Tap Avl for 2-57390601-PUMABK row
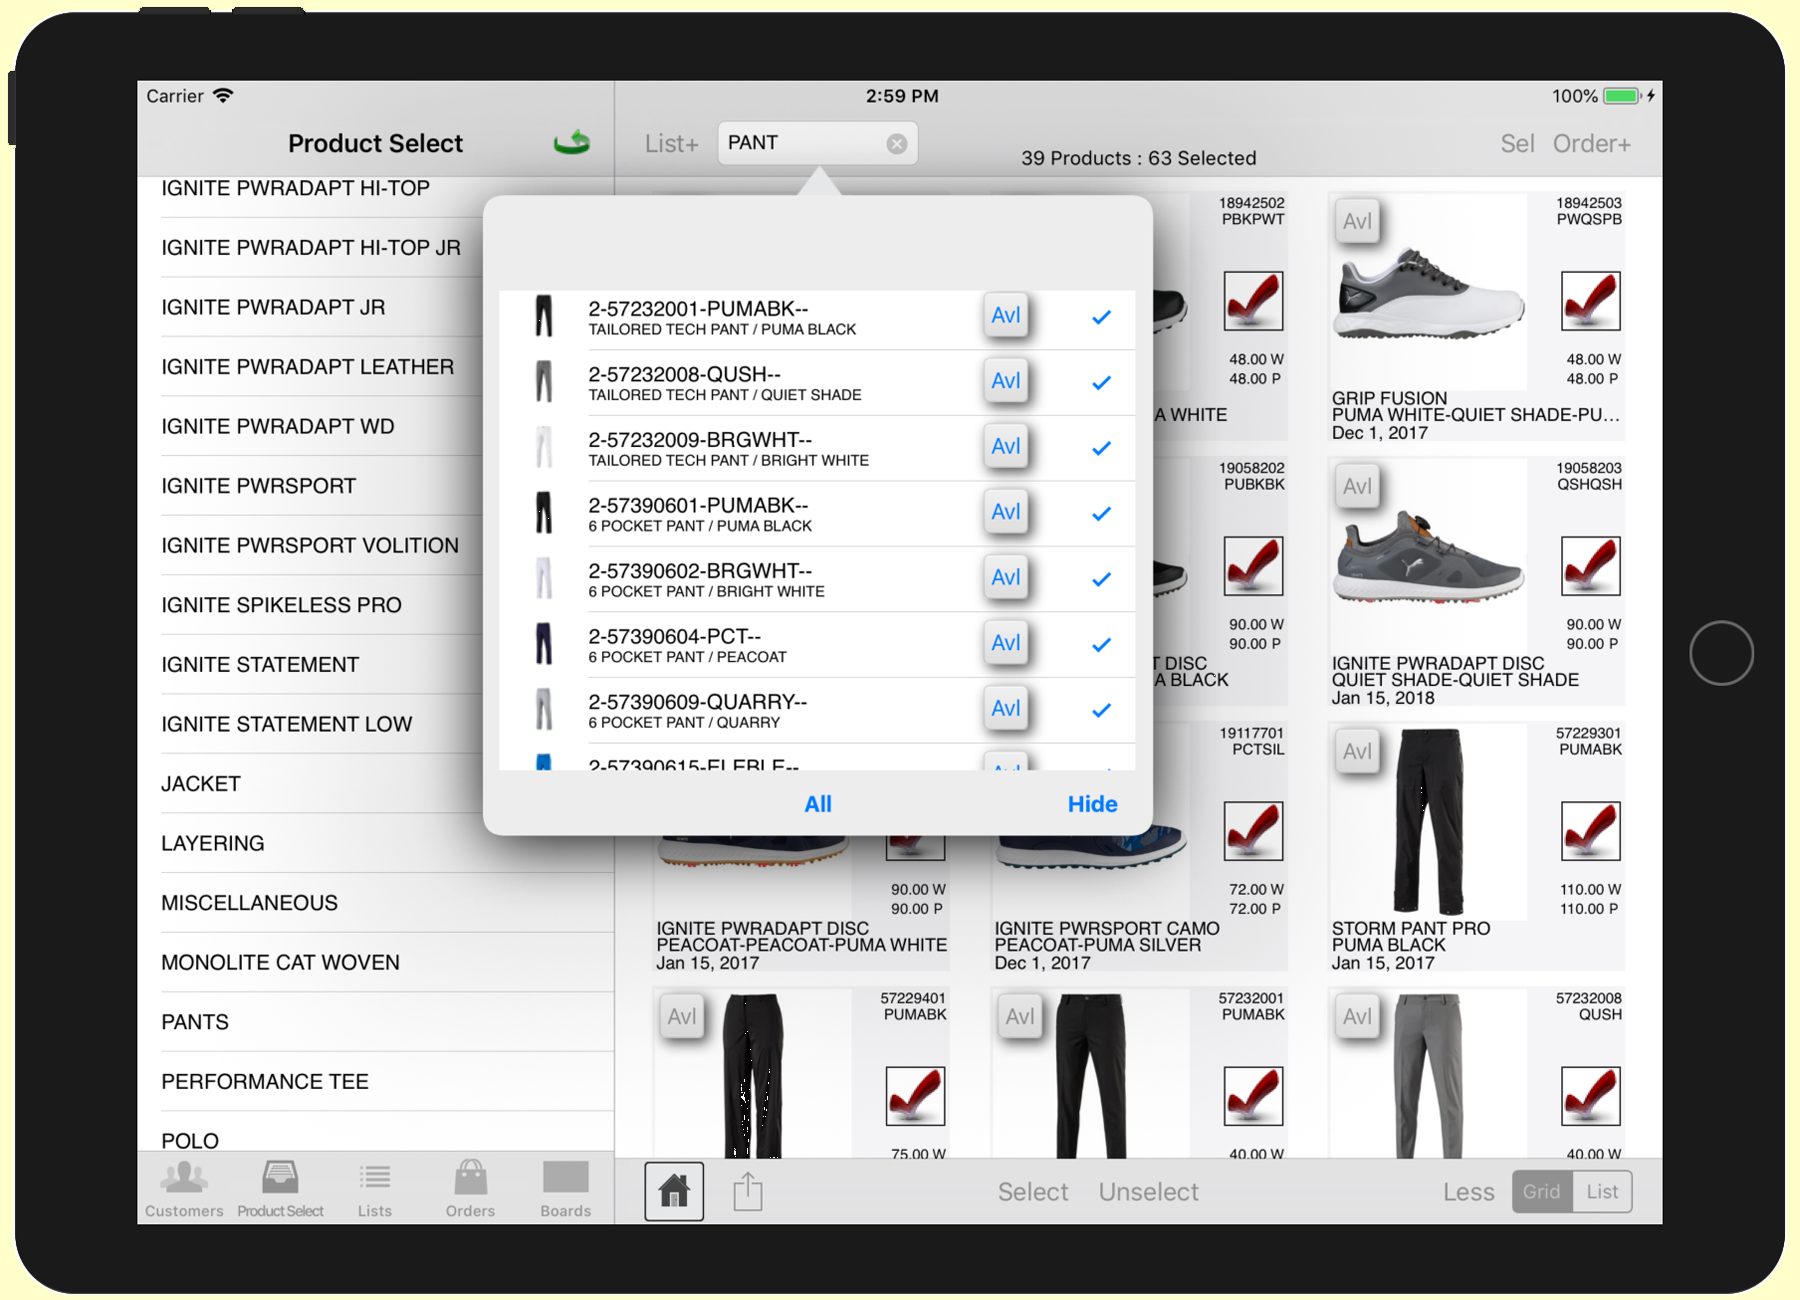This screenshot has width=1800, height=1300. click(x=1006, y=512)
